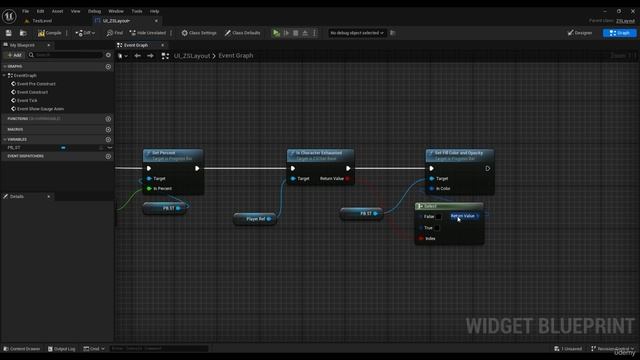Open Content Drawer
The height and width of the screenshot is (360, 640).
pyautogui.click(x=22, y=349)
